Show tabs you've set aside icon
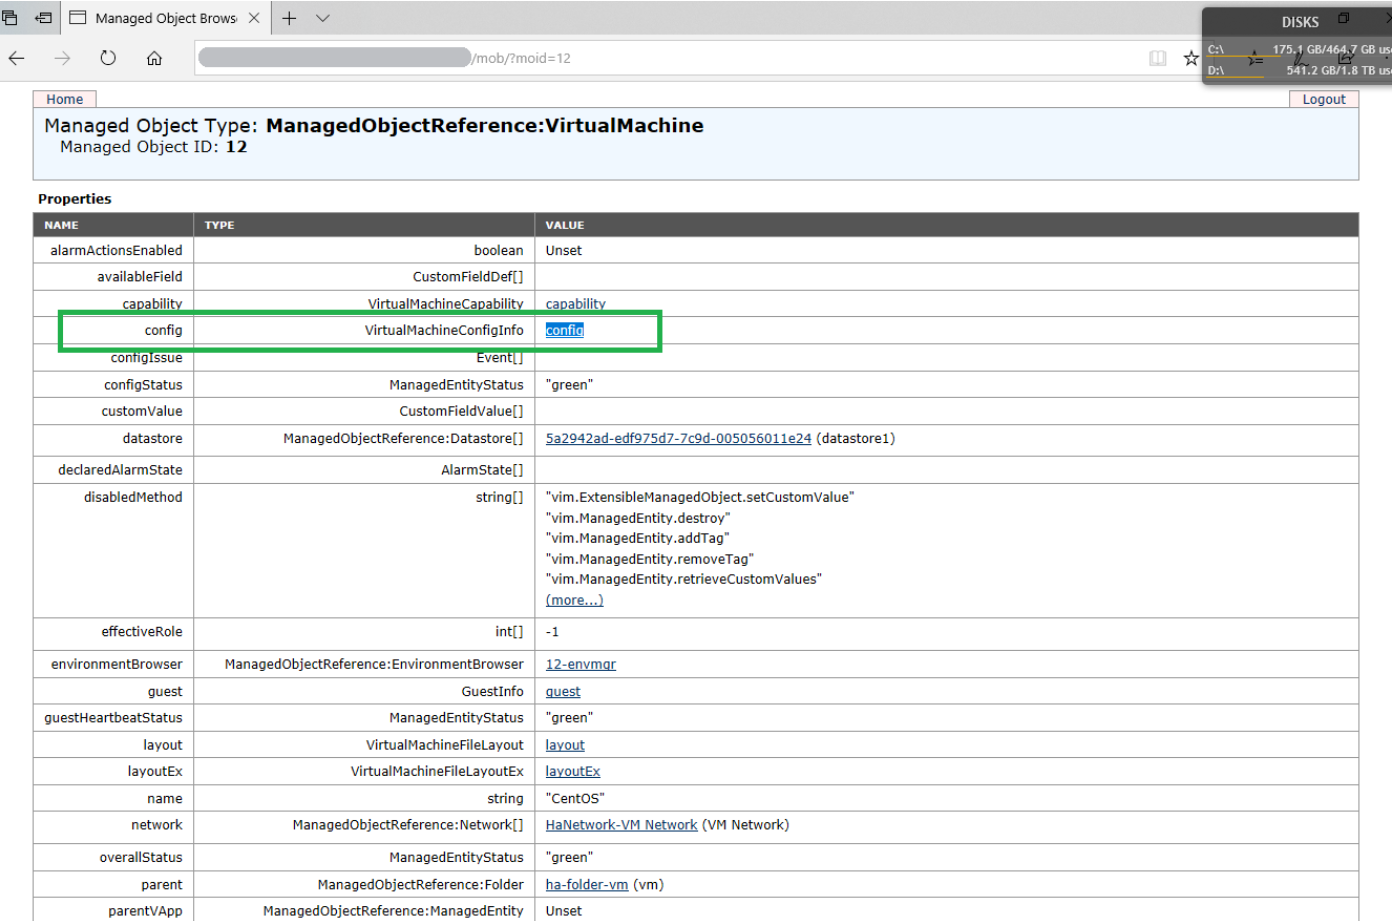Screen dimensions: 1392x921 pyautogui.click(x=10, y=18)
